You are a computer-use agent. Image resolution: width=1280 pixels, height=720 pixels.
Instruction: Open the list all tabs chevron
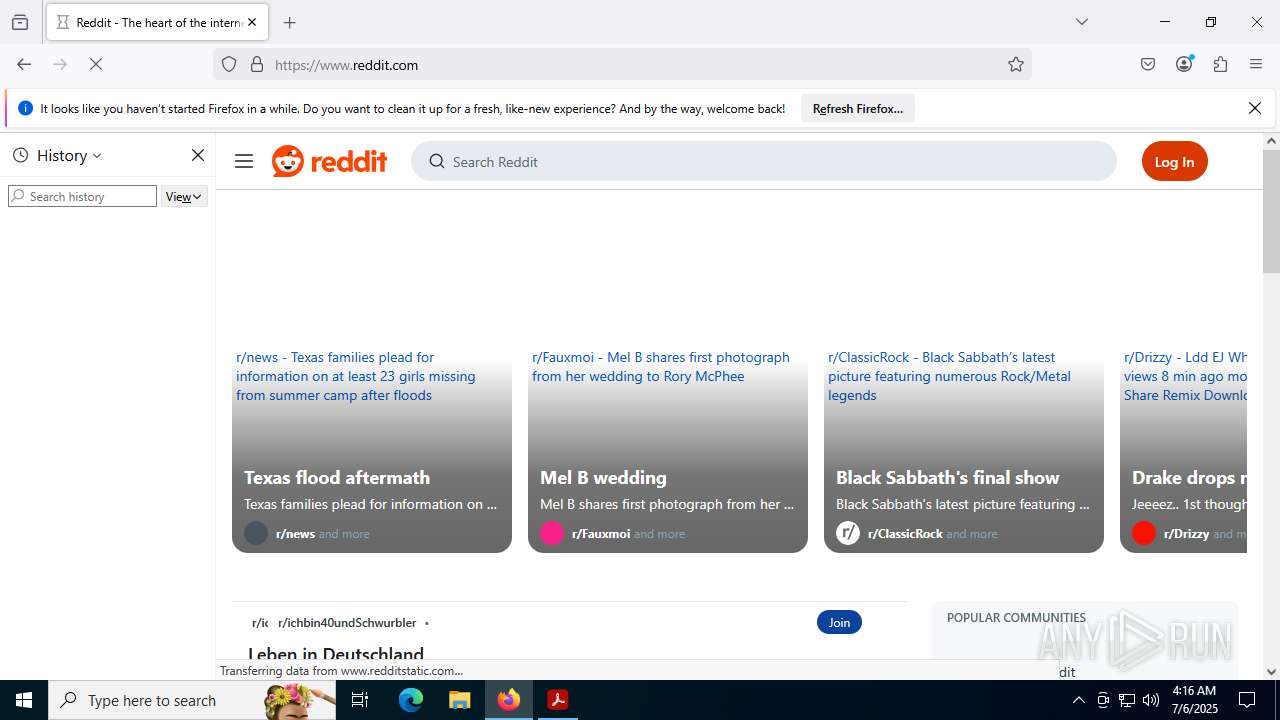(x=1081, y=22)
